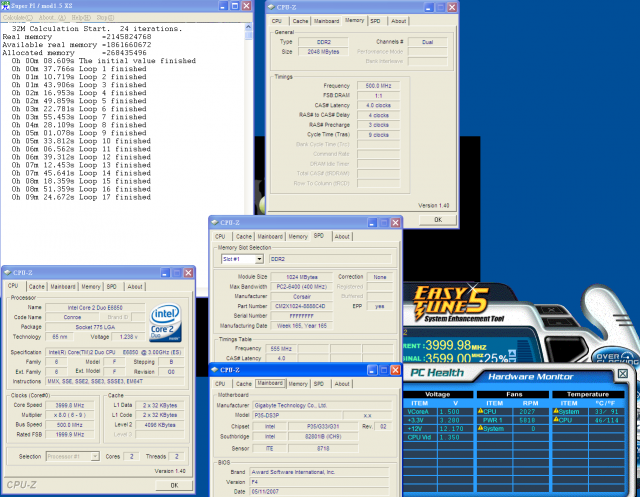Open the Overclocking button in EasyTune5
Screen dimensions: 640x497
(616, 357)
